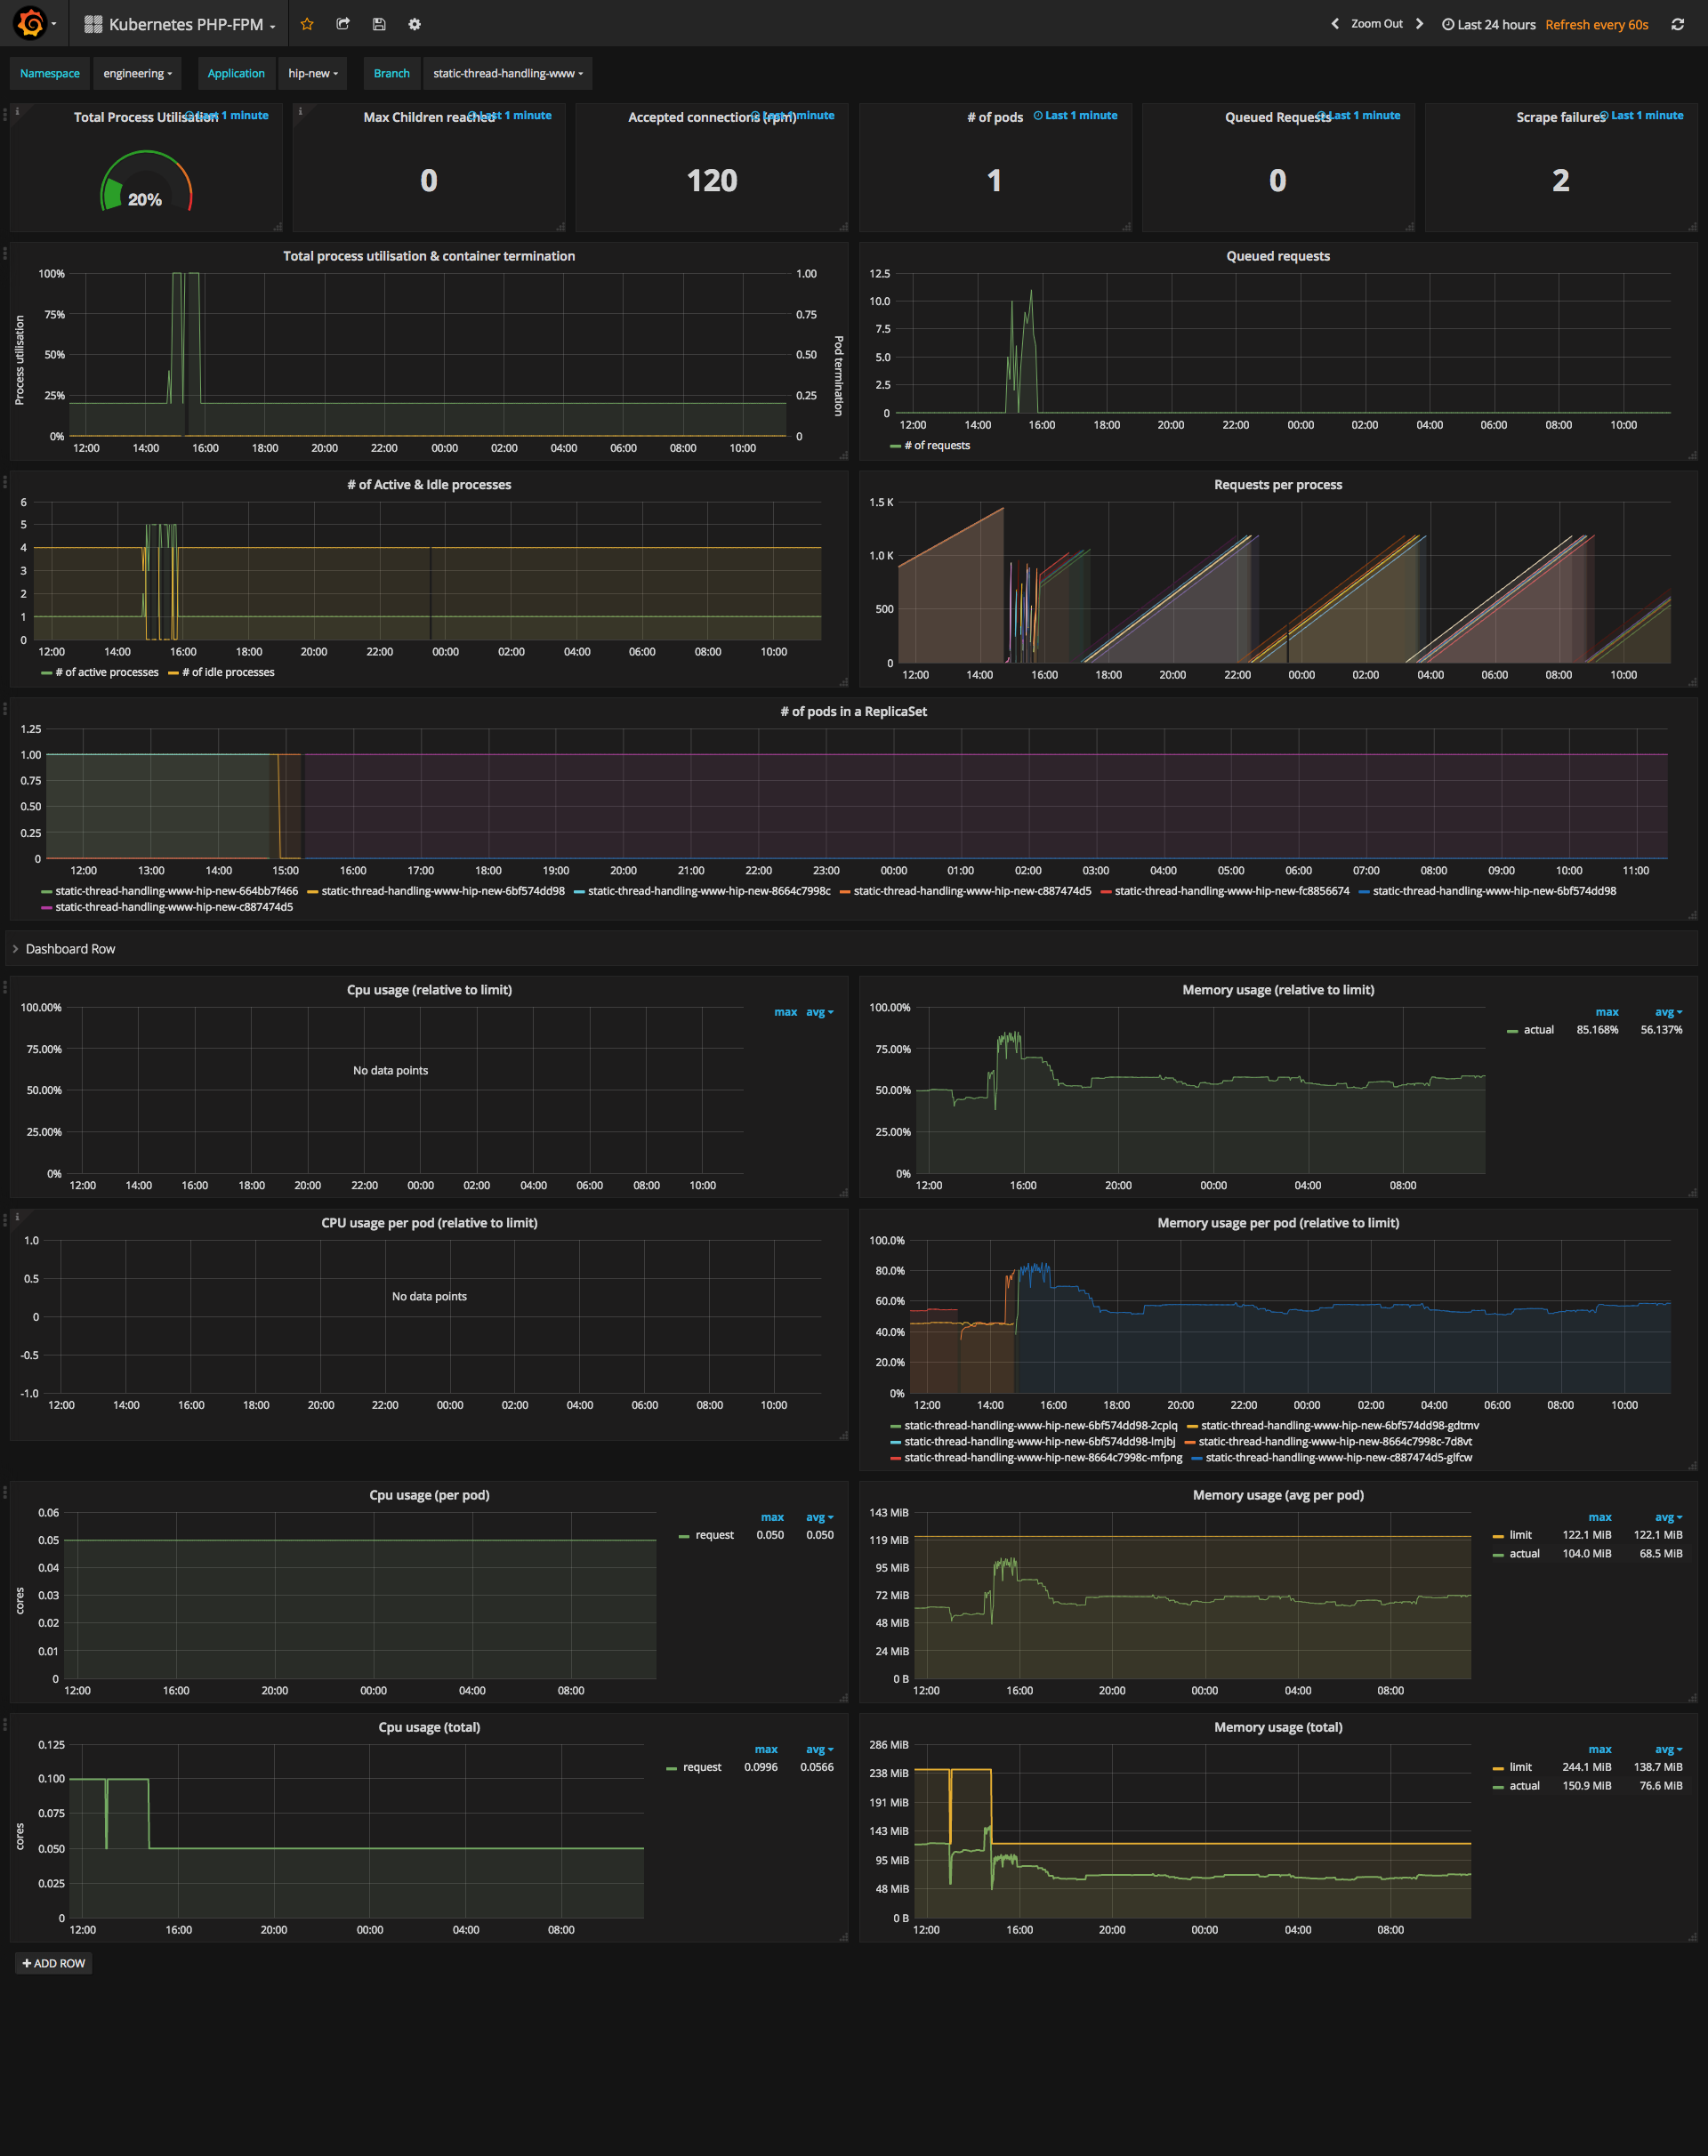Toggle '# of active processes' legend series

point(106,672)
